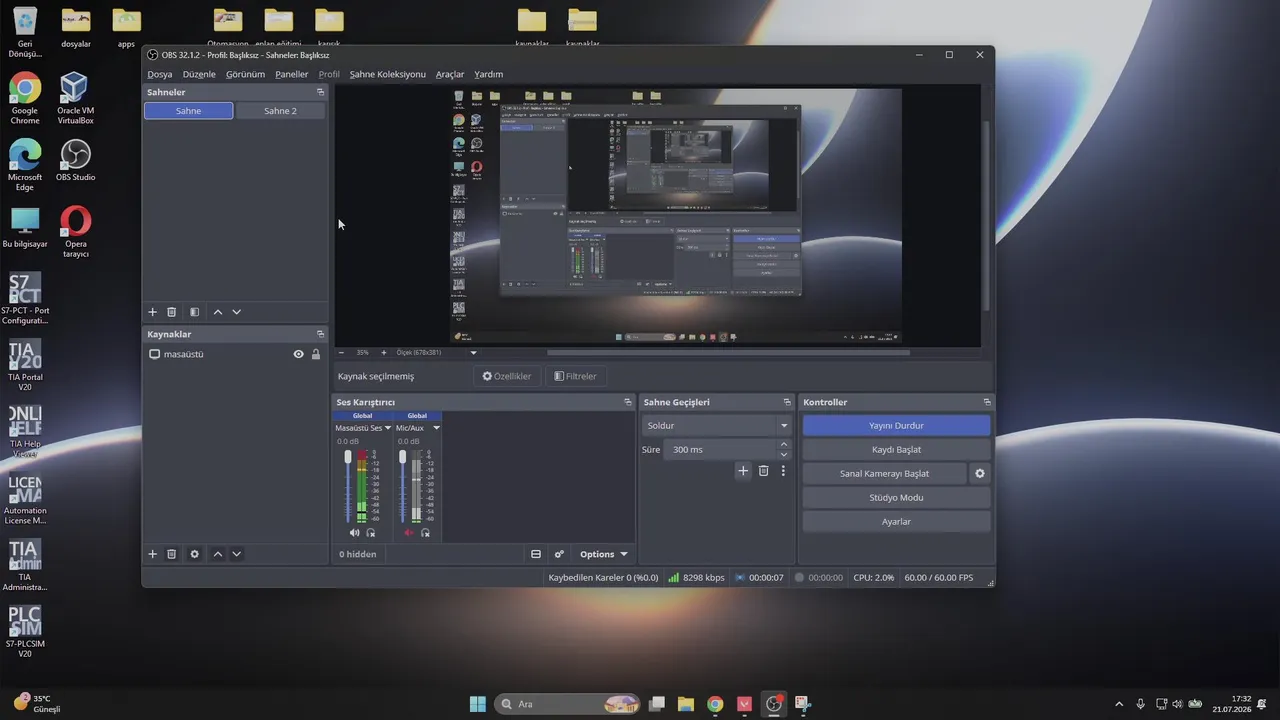Hide masaüstü source with eye icon
Image resolution: width=1280 pixels, height=720 pixels.
[298, 354]
